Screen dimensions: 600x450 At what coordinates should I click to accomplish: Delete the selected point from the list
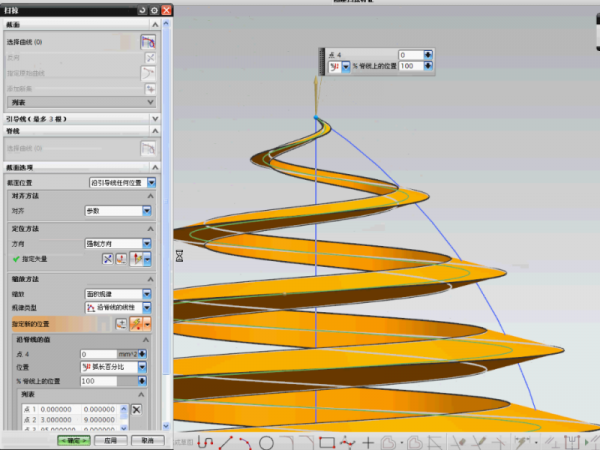pyautogui.click(x=137, y=410)
